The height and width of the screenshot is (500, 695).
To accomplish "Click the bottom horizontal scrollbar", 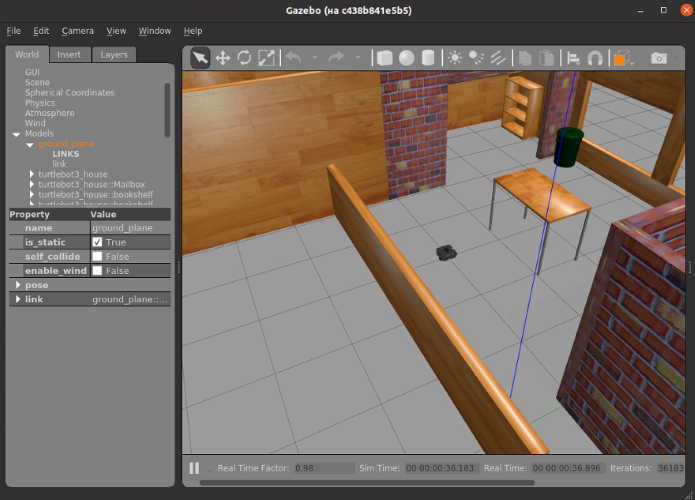I will pos(400,483).
